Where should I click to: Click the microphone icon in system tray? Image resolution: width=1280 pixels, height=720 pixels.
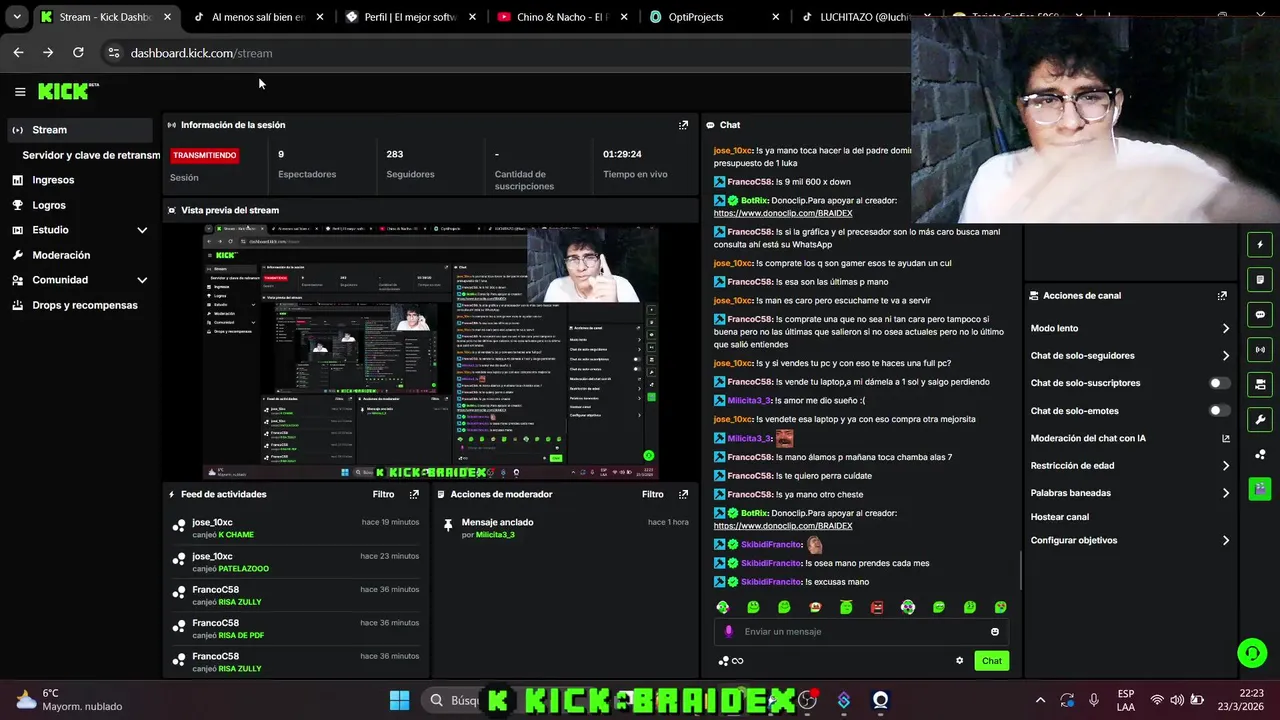(x=1094, y=700)
